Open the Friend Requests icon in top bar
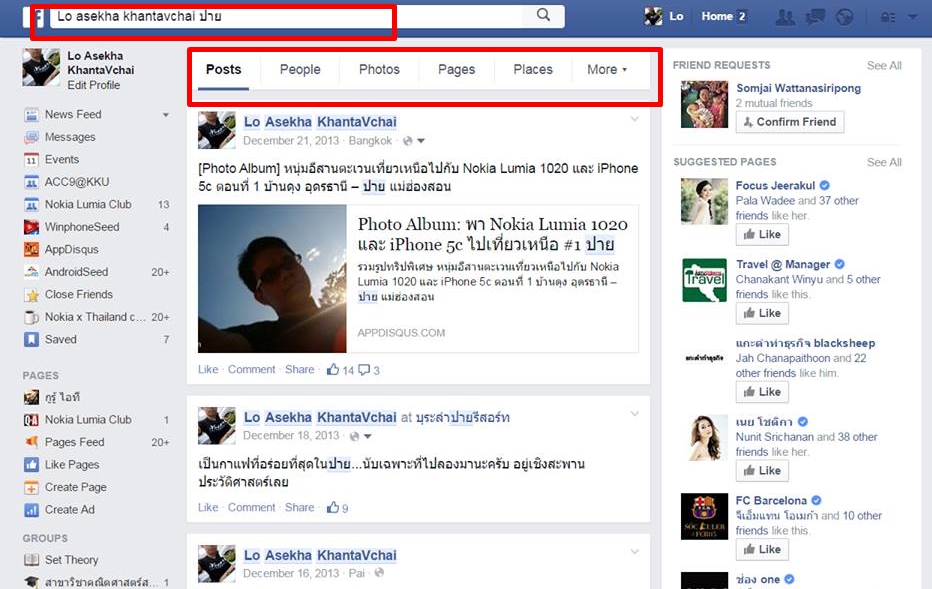Screen dimensions: 932x589 785,17
